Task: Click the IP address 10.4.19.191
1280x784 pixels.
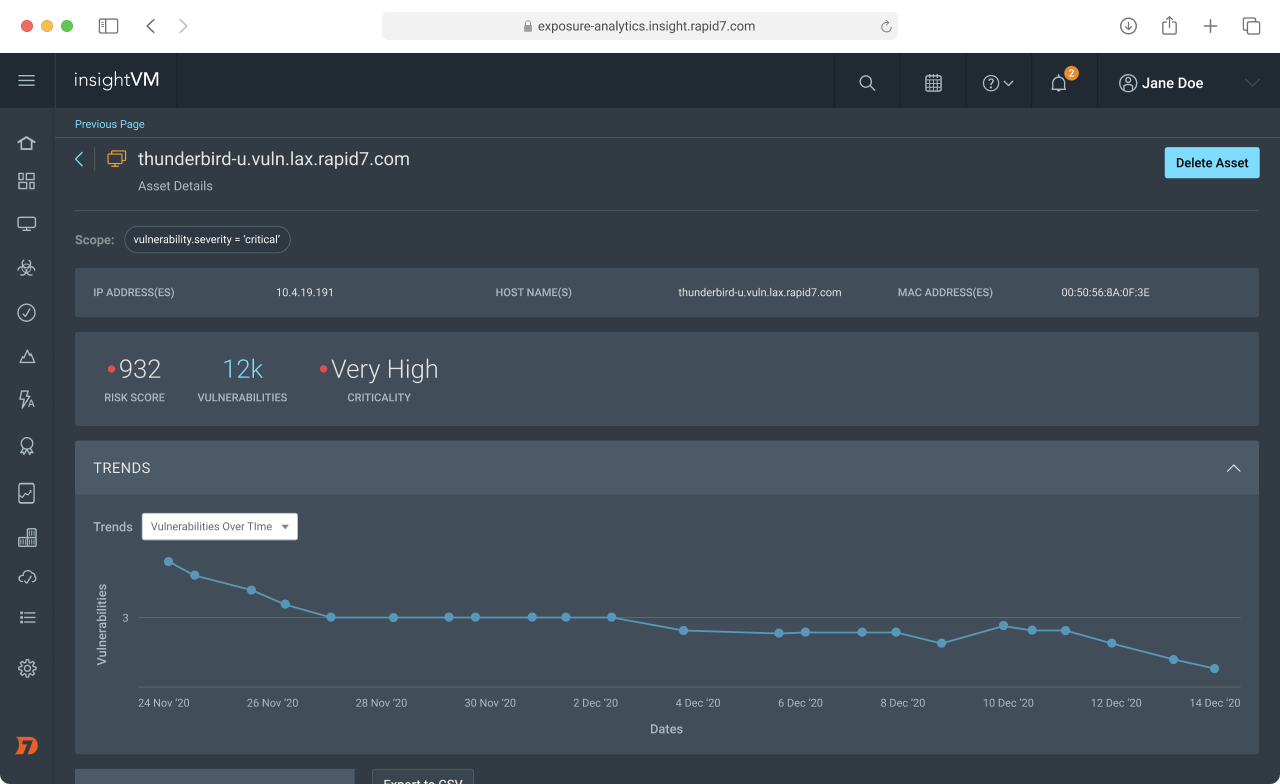Action: [x=305, y=293]
